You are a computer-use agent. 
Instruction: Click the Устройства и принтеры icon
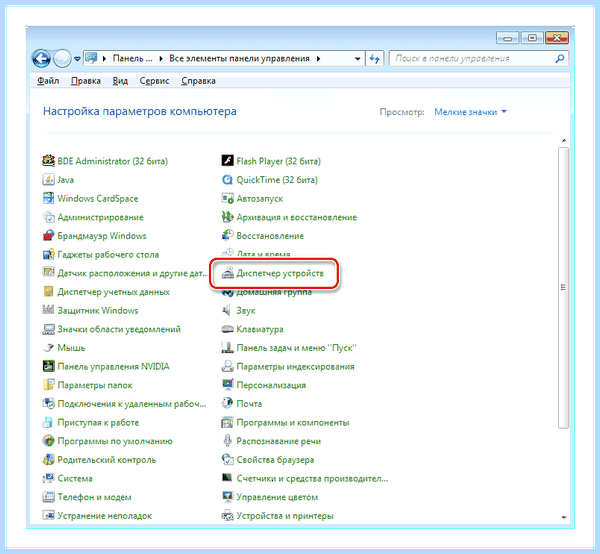point(227,516)
